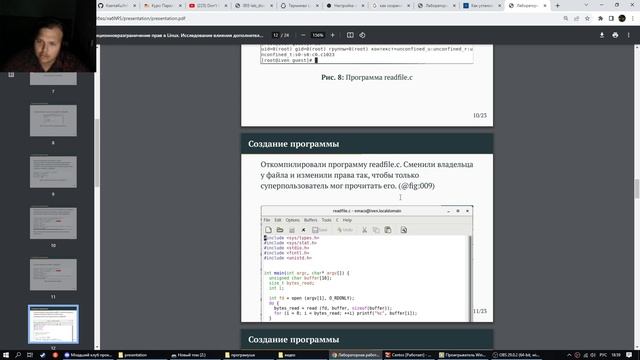This screenshot has height=360, width=640.
Task: Click the Emacs open folder icon
Action: tap(280, 230)
